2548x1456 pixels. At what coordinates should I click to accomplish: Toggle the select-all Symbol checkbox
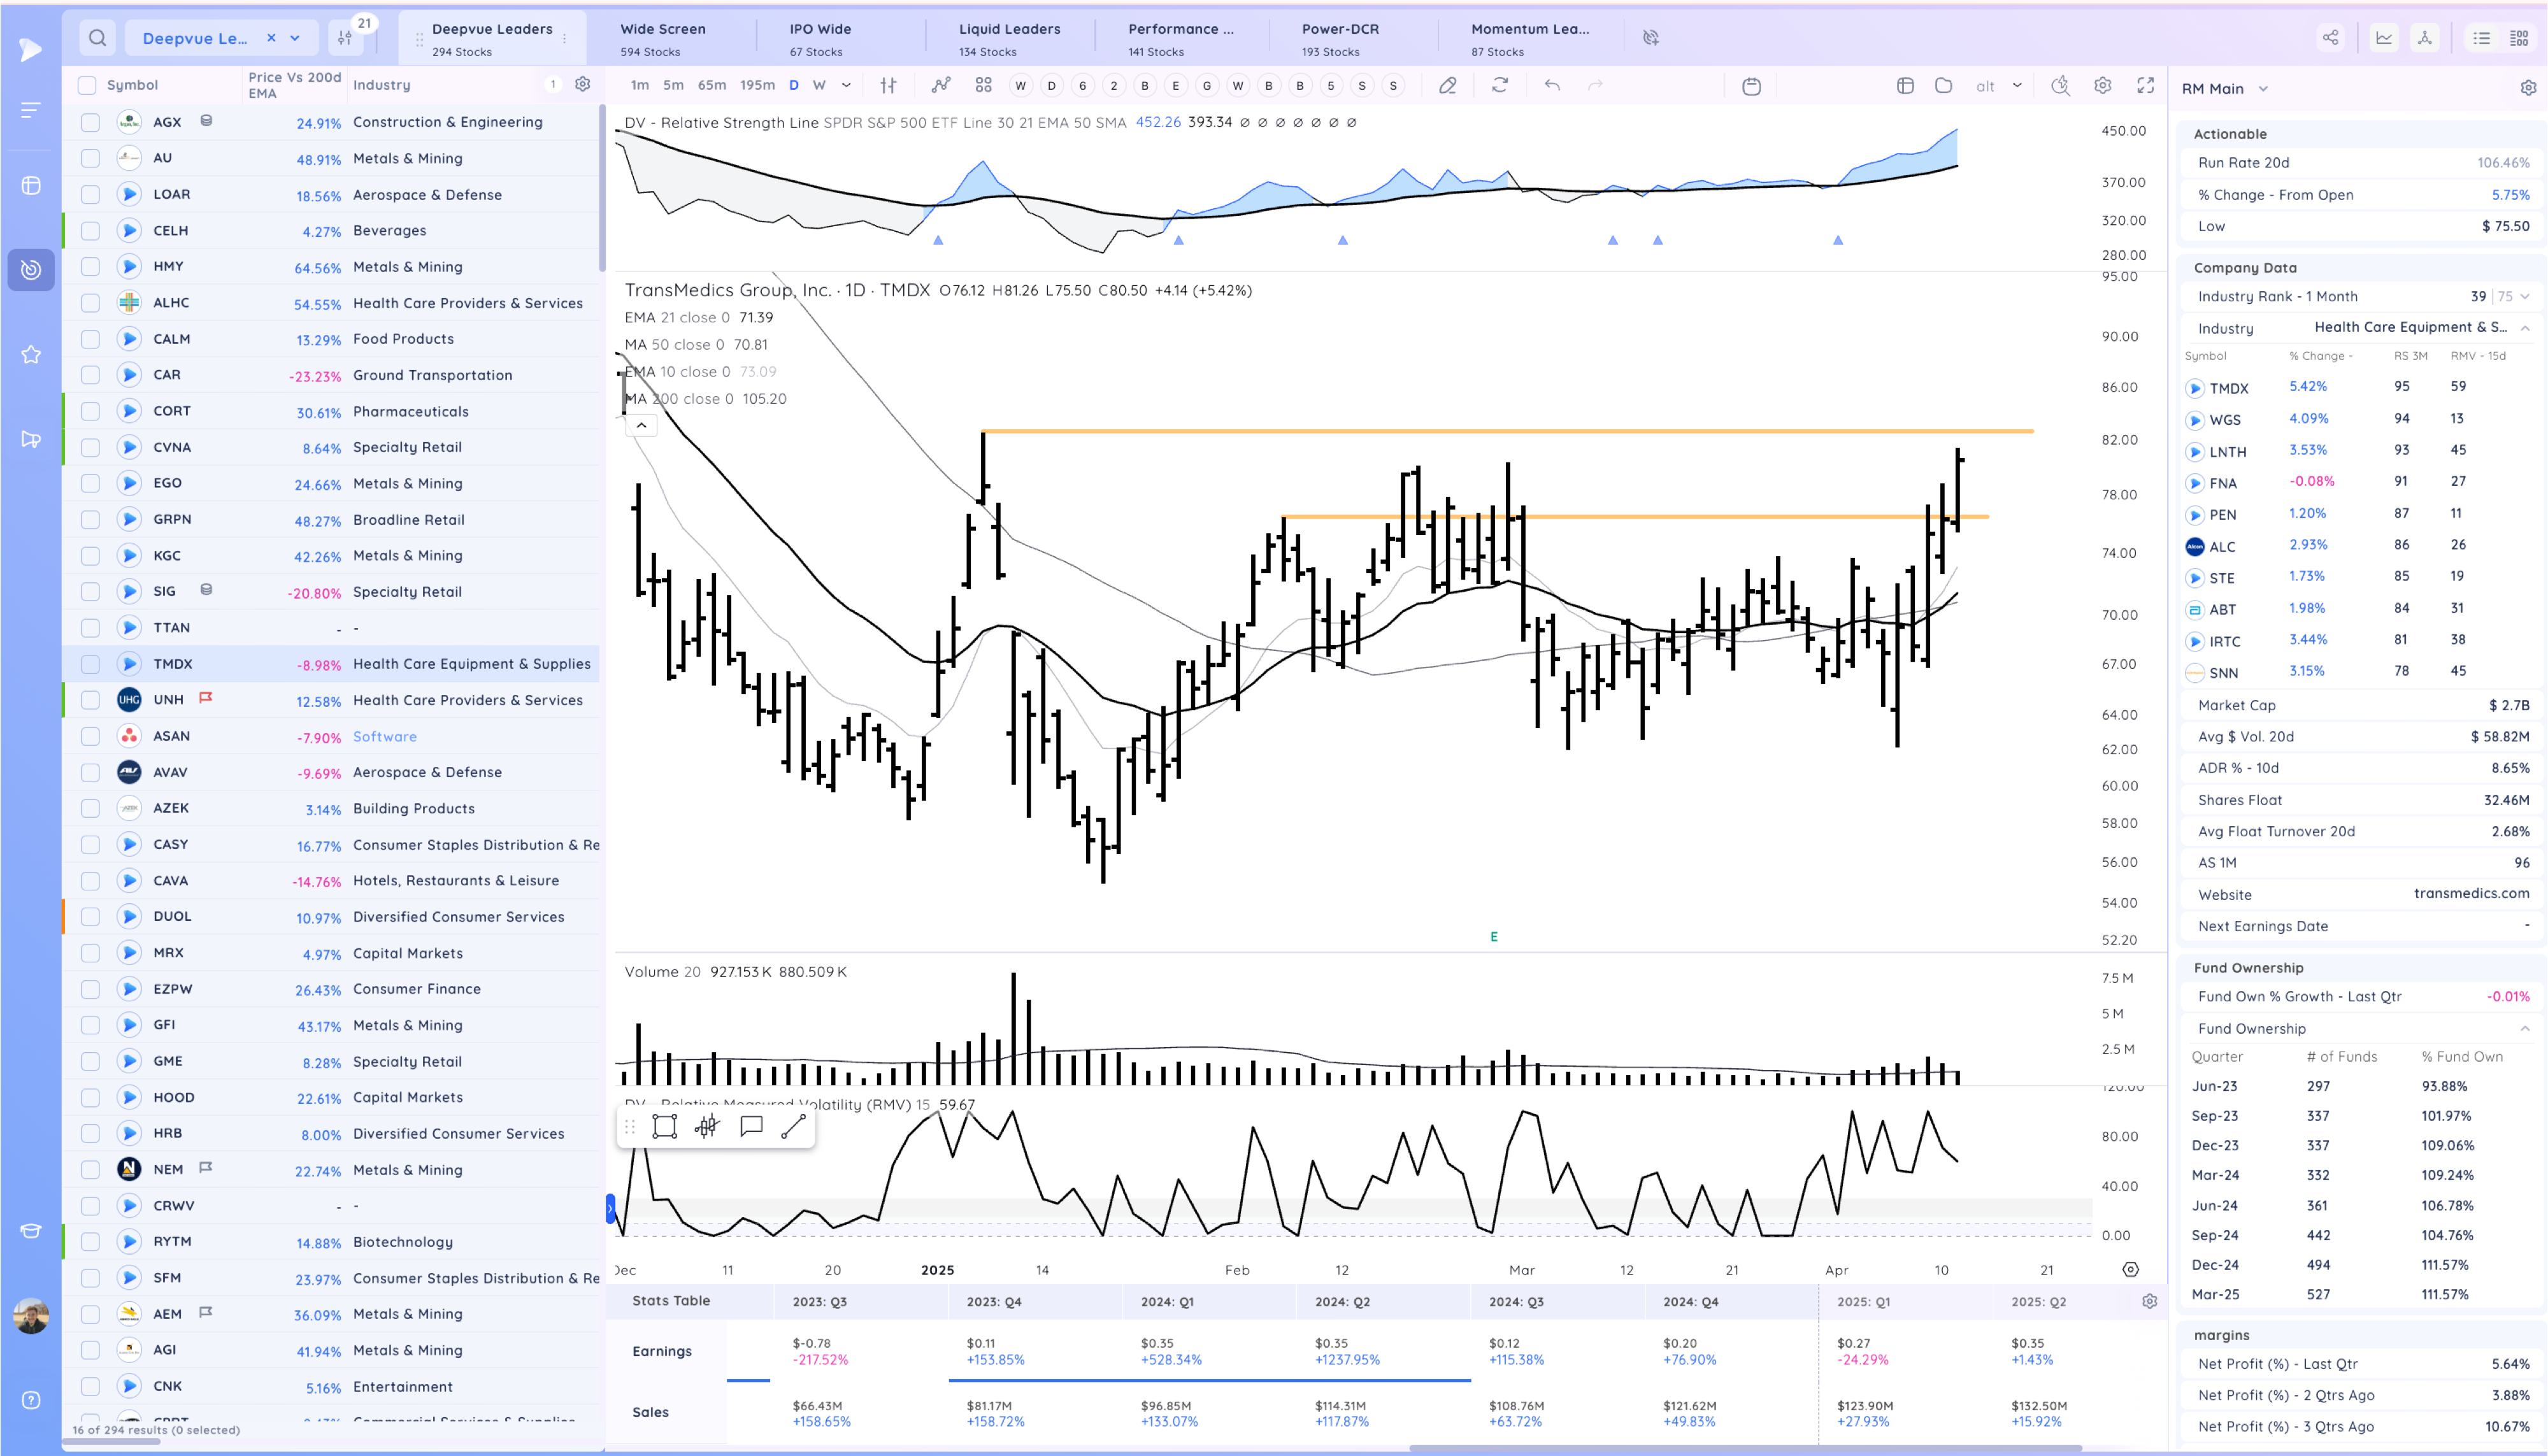pos(87,85)
